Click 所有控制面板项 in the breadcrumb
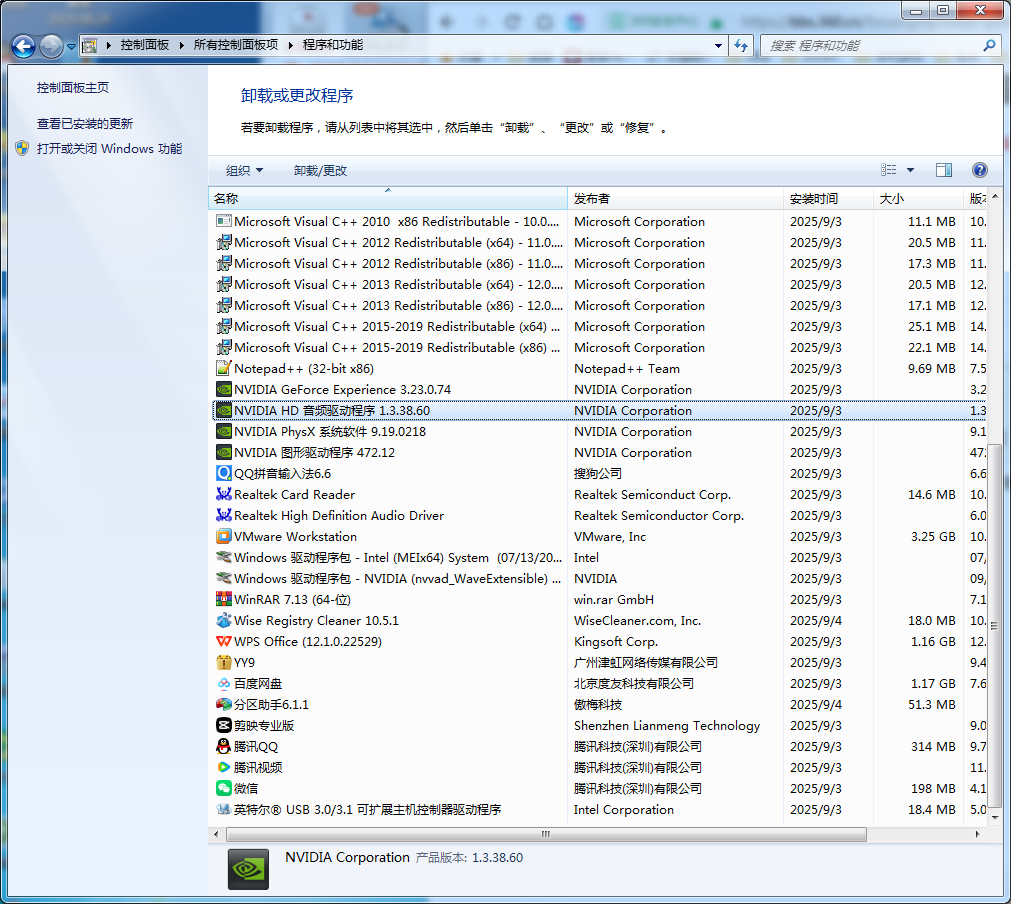Viewport: 1011px width, 904px height. click(235, 45)
